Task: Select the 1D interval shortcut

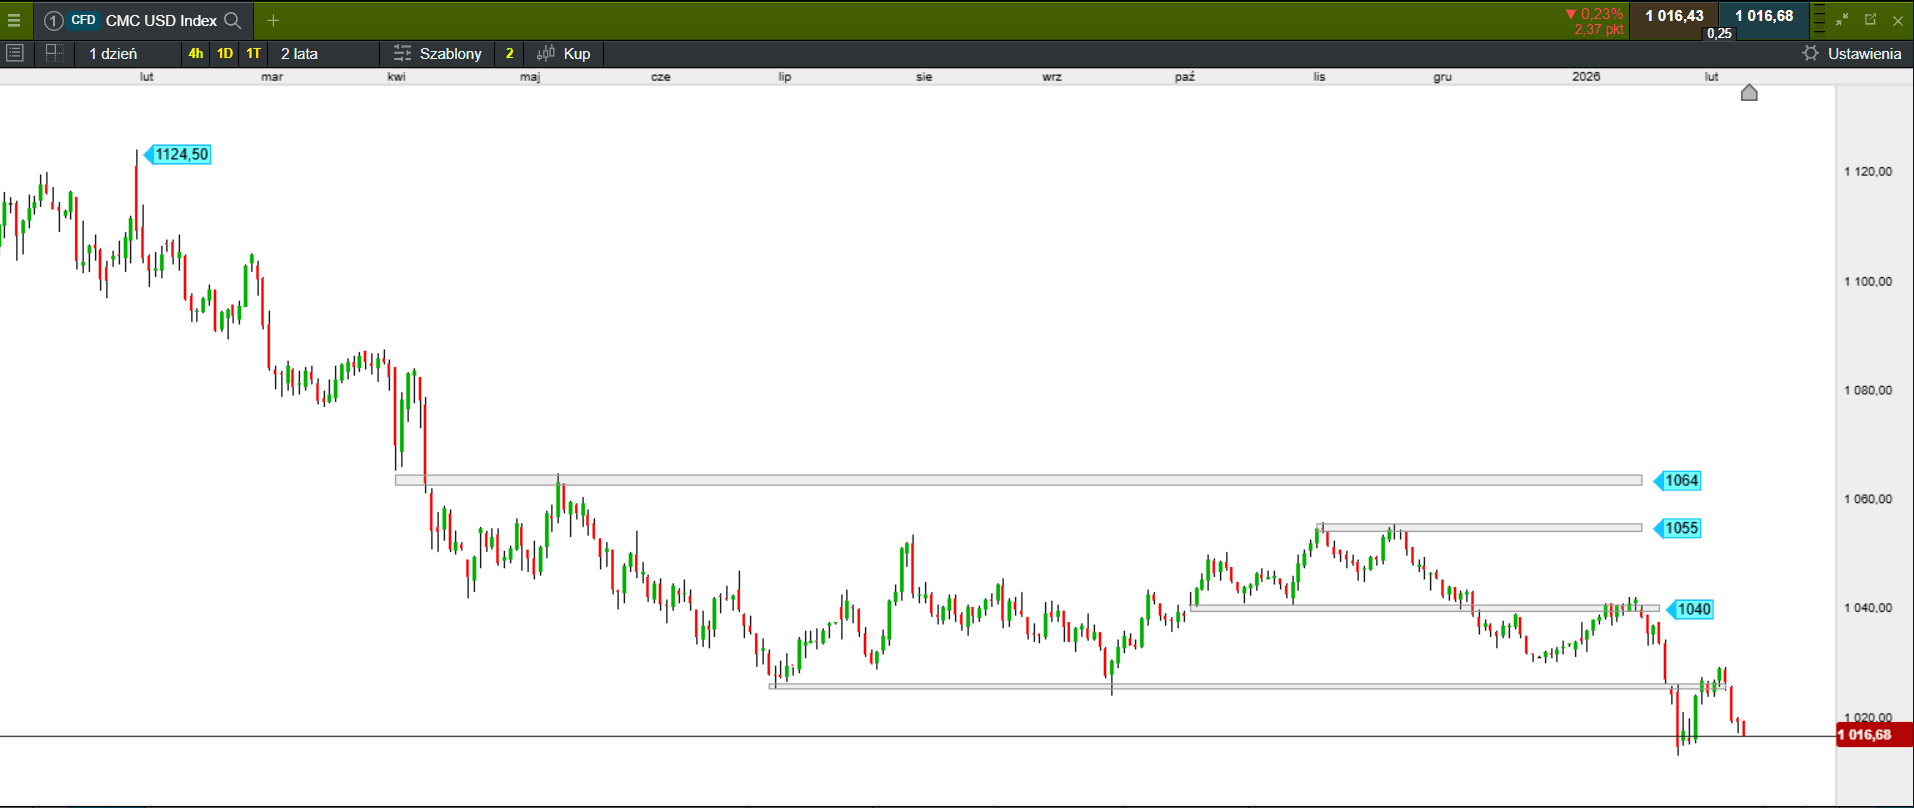Action: click(x=225, y=54)
